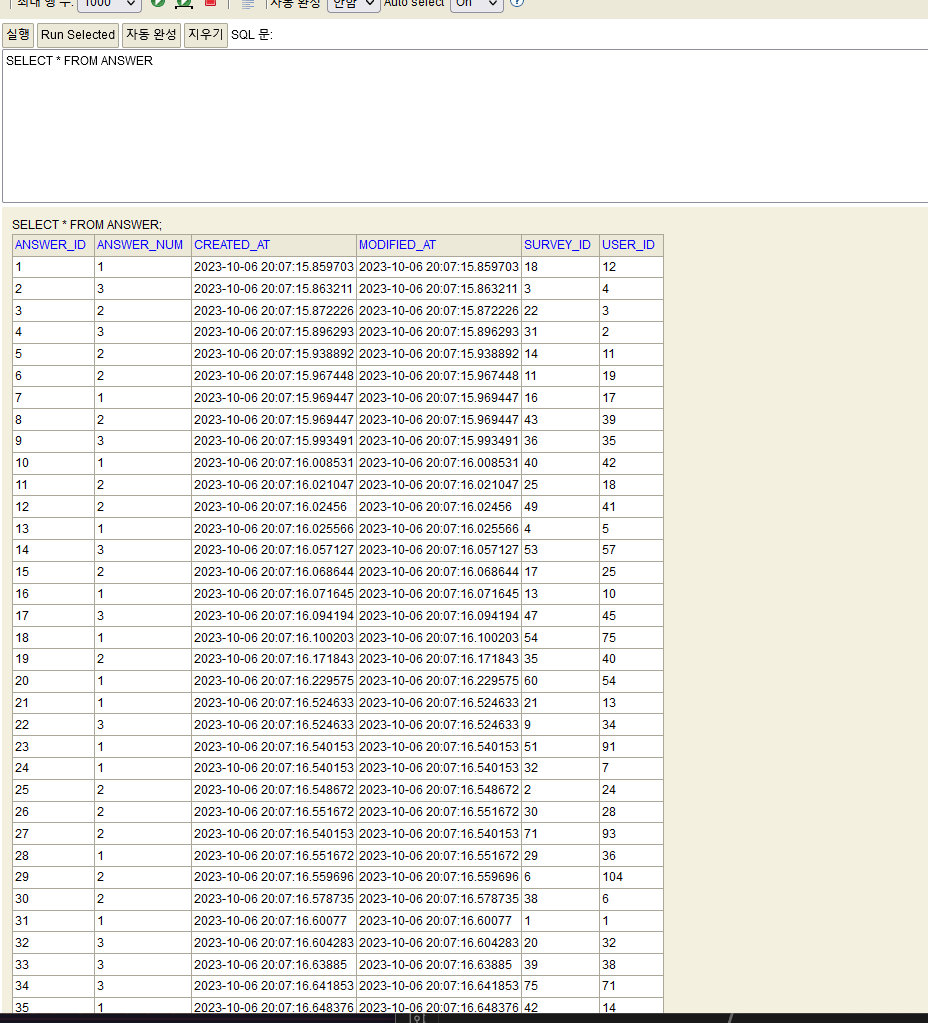Click CREATED_AT cell '2023-10-06 20:07:16.02456'
This screenshot has width=928, height=1023.
click(273, 507)
